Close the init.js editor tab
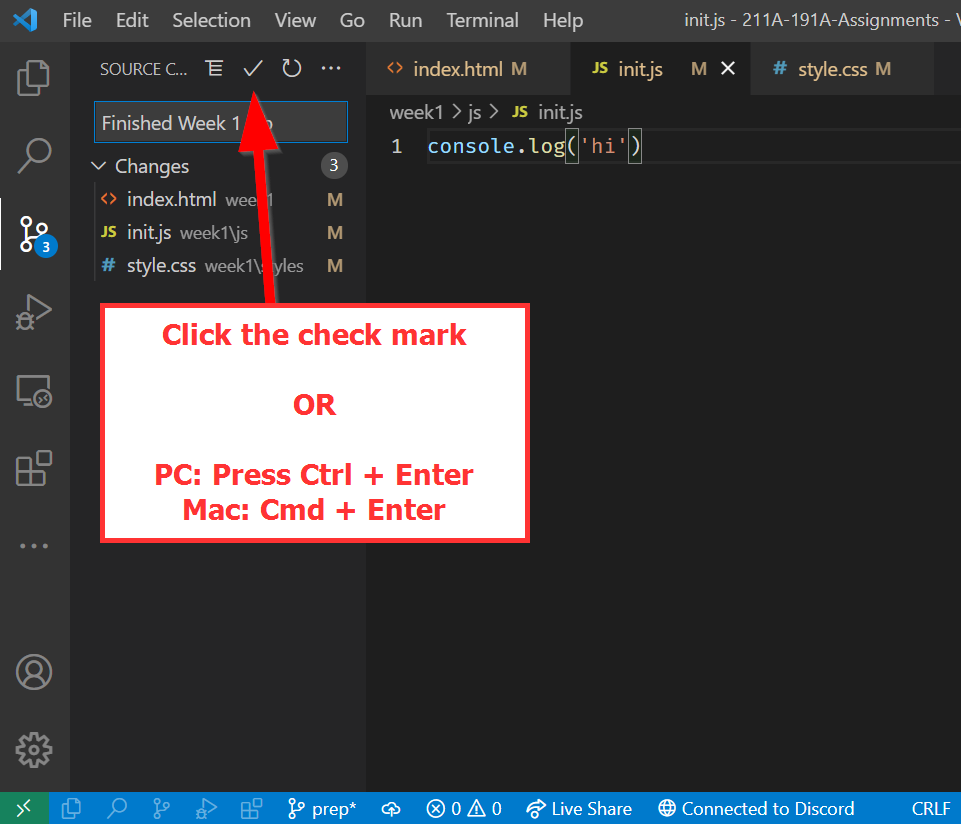This screenshot has width=961, height=824. (728, 69)
